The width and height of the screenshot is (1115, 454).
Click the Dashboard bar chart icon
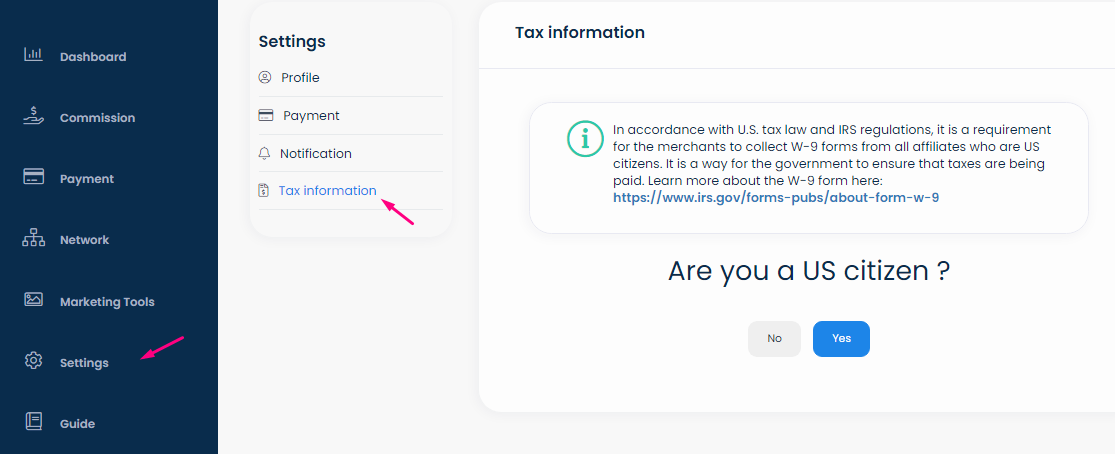[33, 55]
